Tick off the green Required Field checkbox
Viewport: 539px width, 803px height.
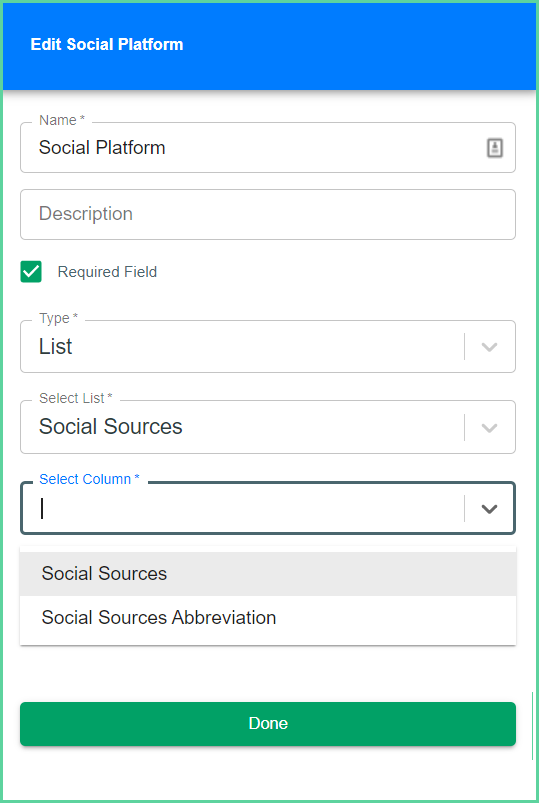31,272
